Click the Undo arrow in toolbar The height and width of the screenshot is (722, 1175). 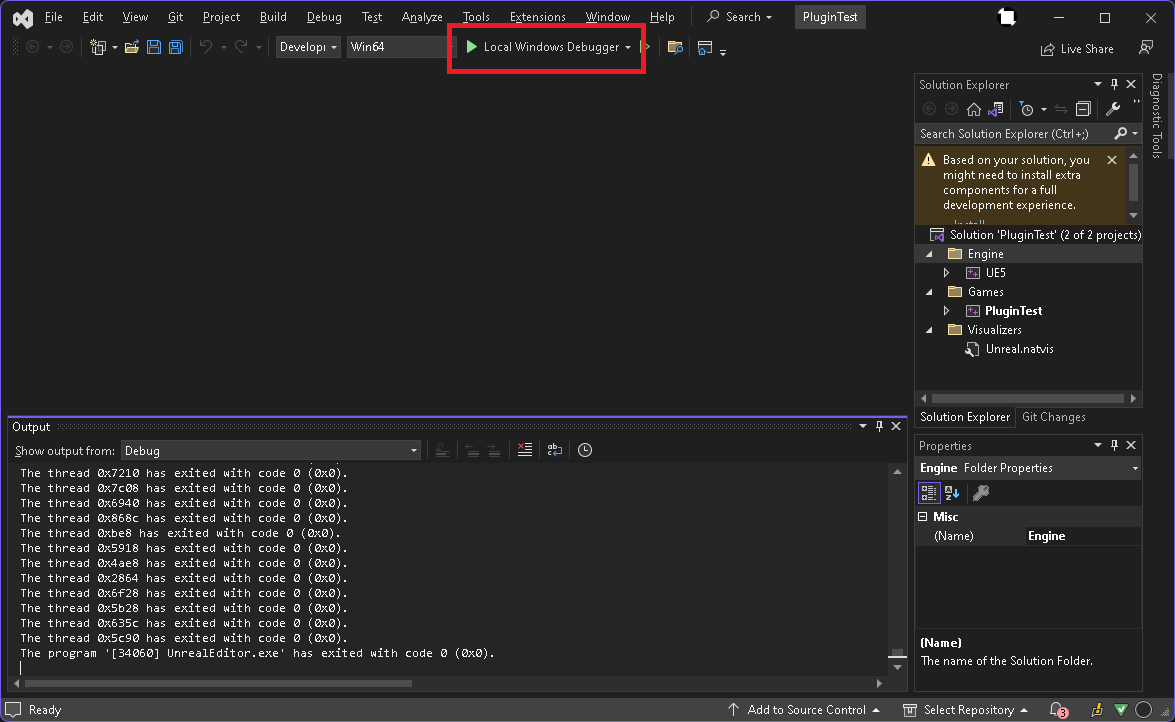point(205,47)
